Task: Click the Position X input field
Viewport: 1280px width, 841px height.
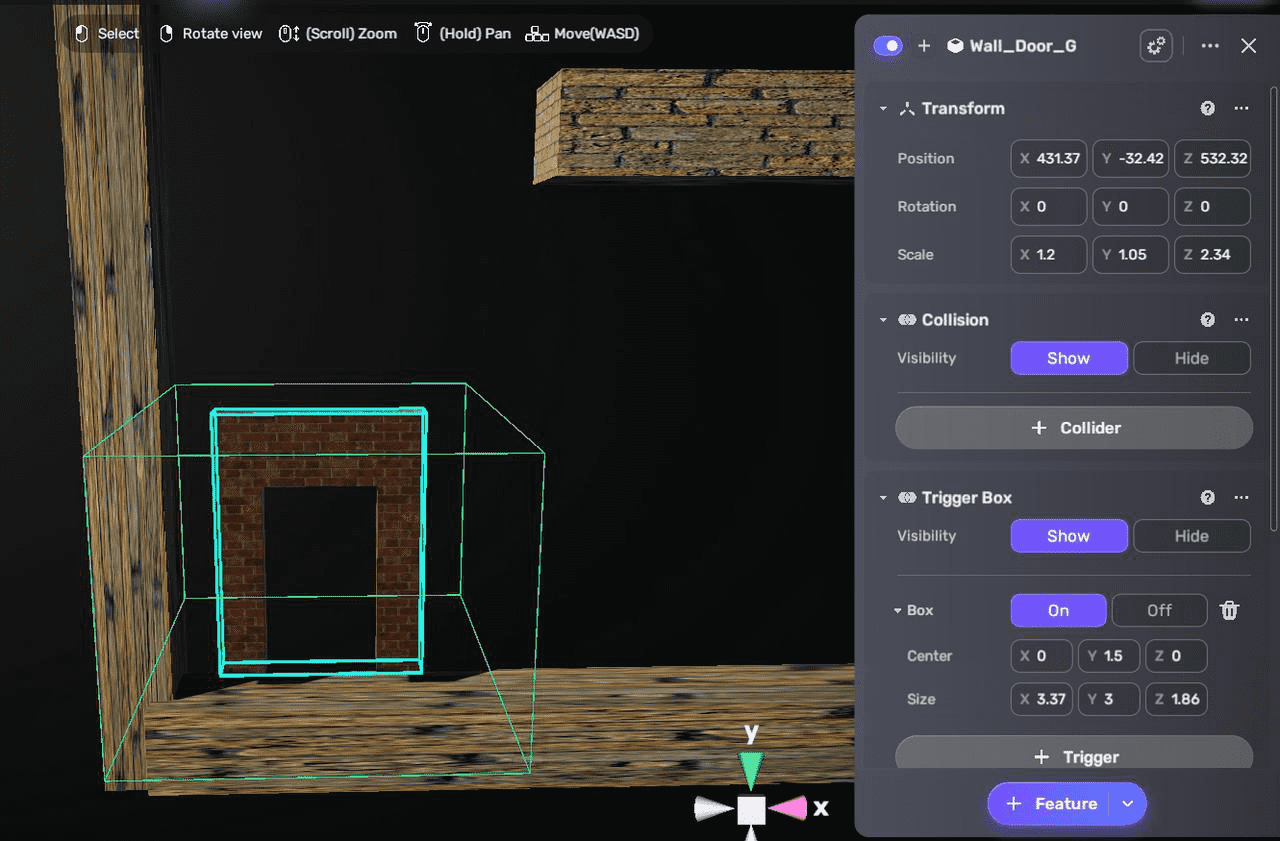Action: coord(1049,159)
